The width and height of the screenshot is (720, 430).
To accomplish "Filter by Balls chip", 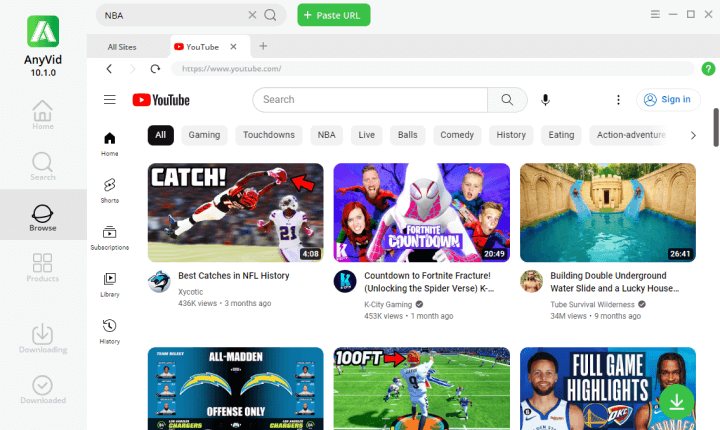I will 407,135.
